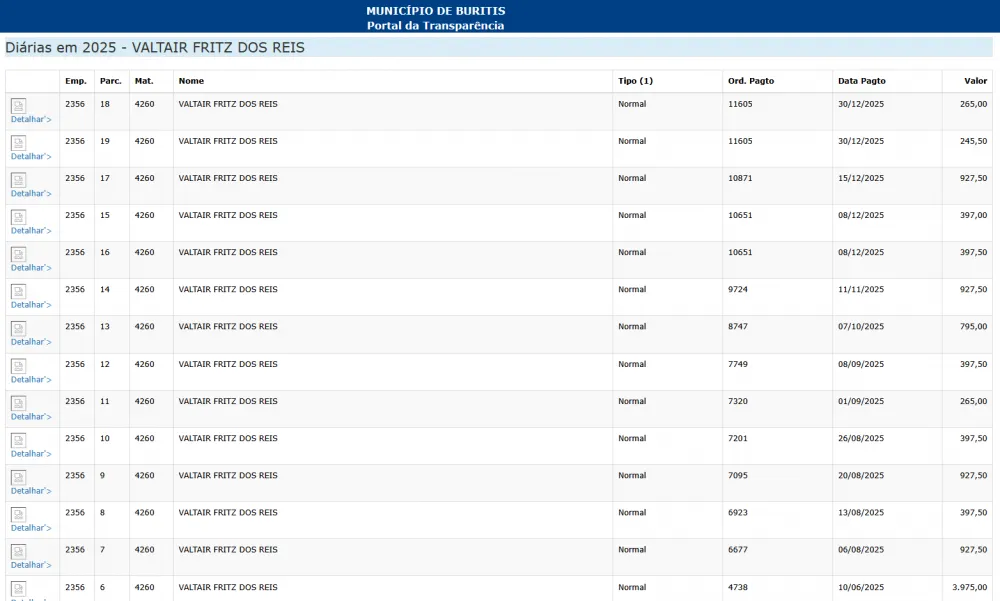Click the document icon for installment 18
The image size is (1000, 601).
coord(18,106)
